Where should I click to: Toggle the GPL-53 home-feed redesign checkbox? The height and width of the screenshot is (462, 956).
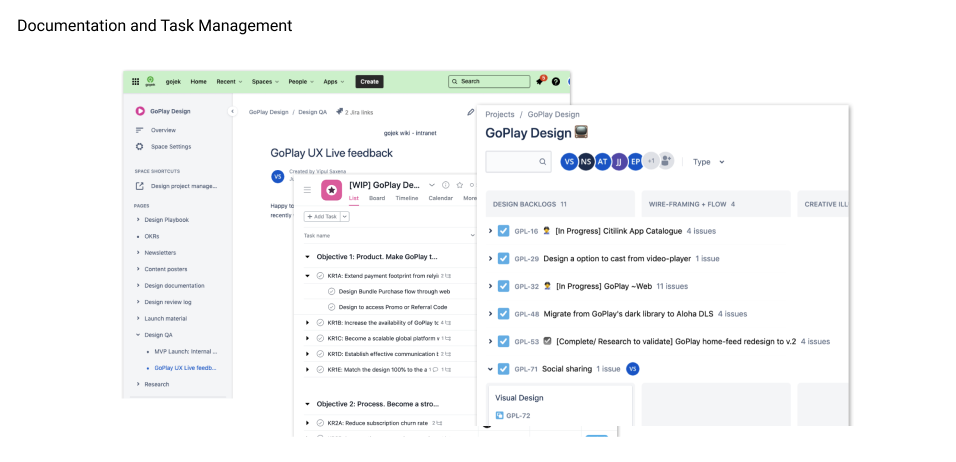tap(503, 341)
